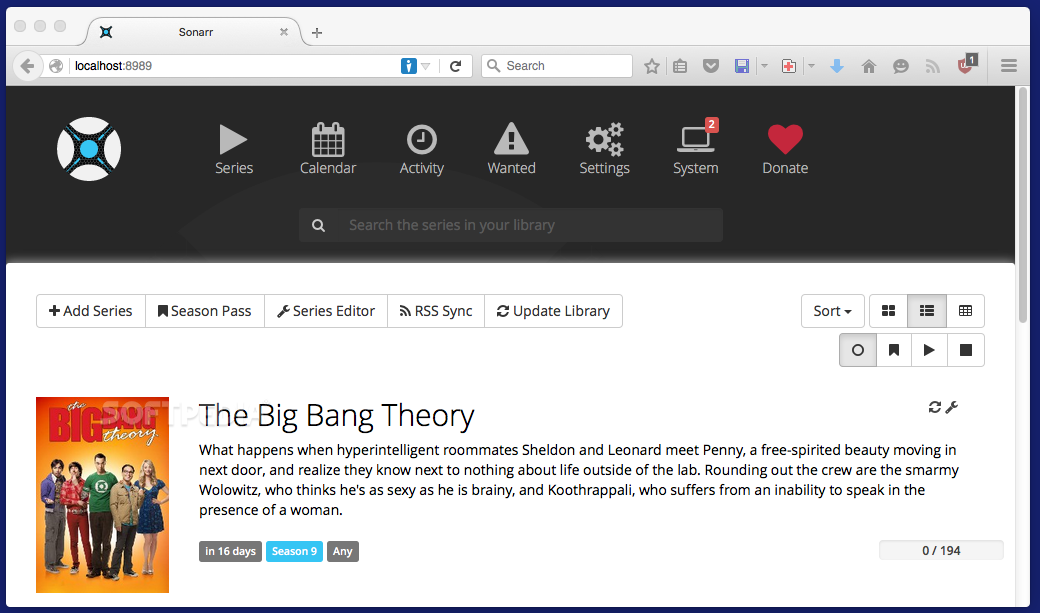Filter to show only ended series
The width and height of the screenshot is (1040, 613).
click(964, 350)
